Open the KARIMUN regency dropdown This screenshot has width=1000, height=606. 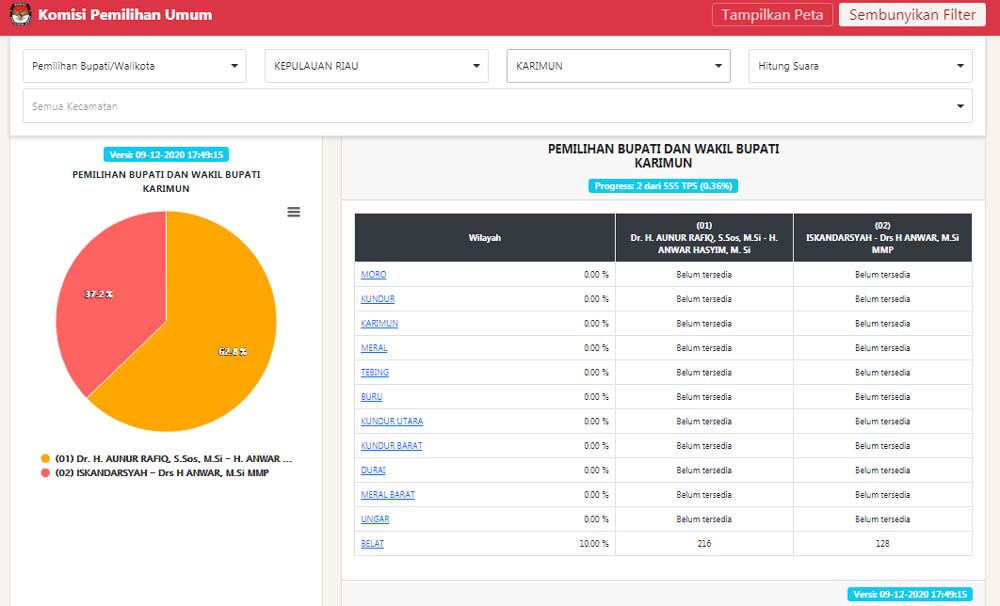618,66
